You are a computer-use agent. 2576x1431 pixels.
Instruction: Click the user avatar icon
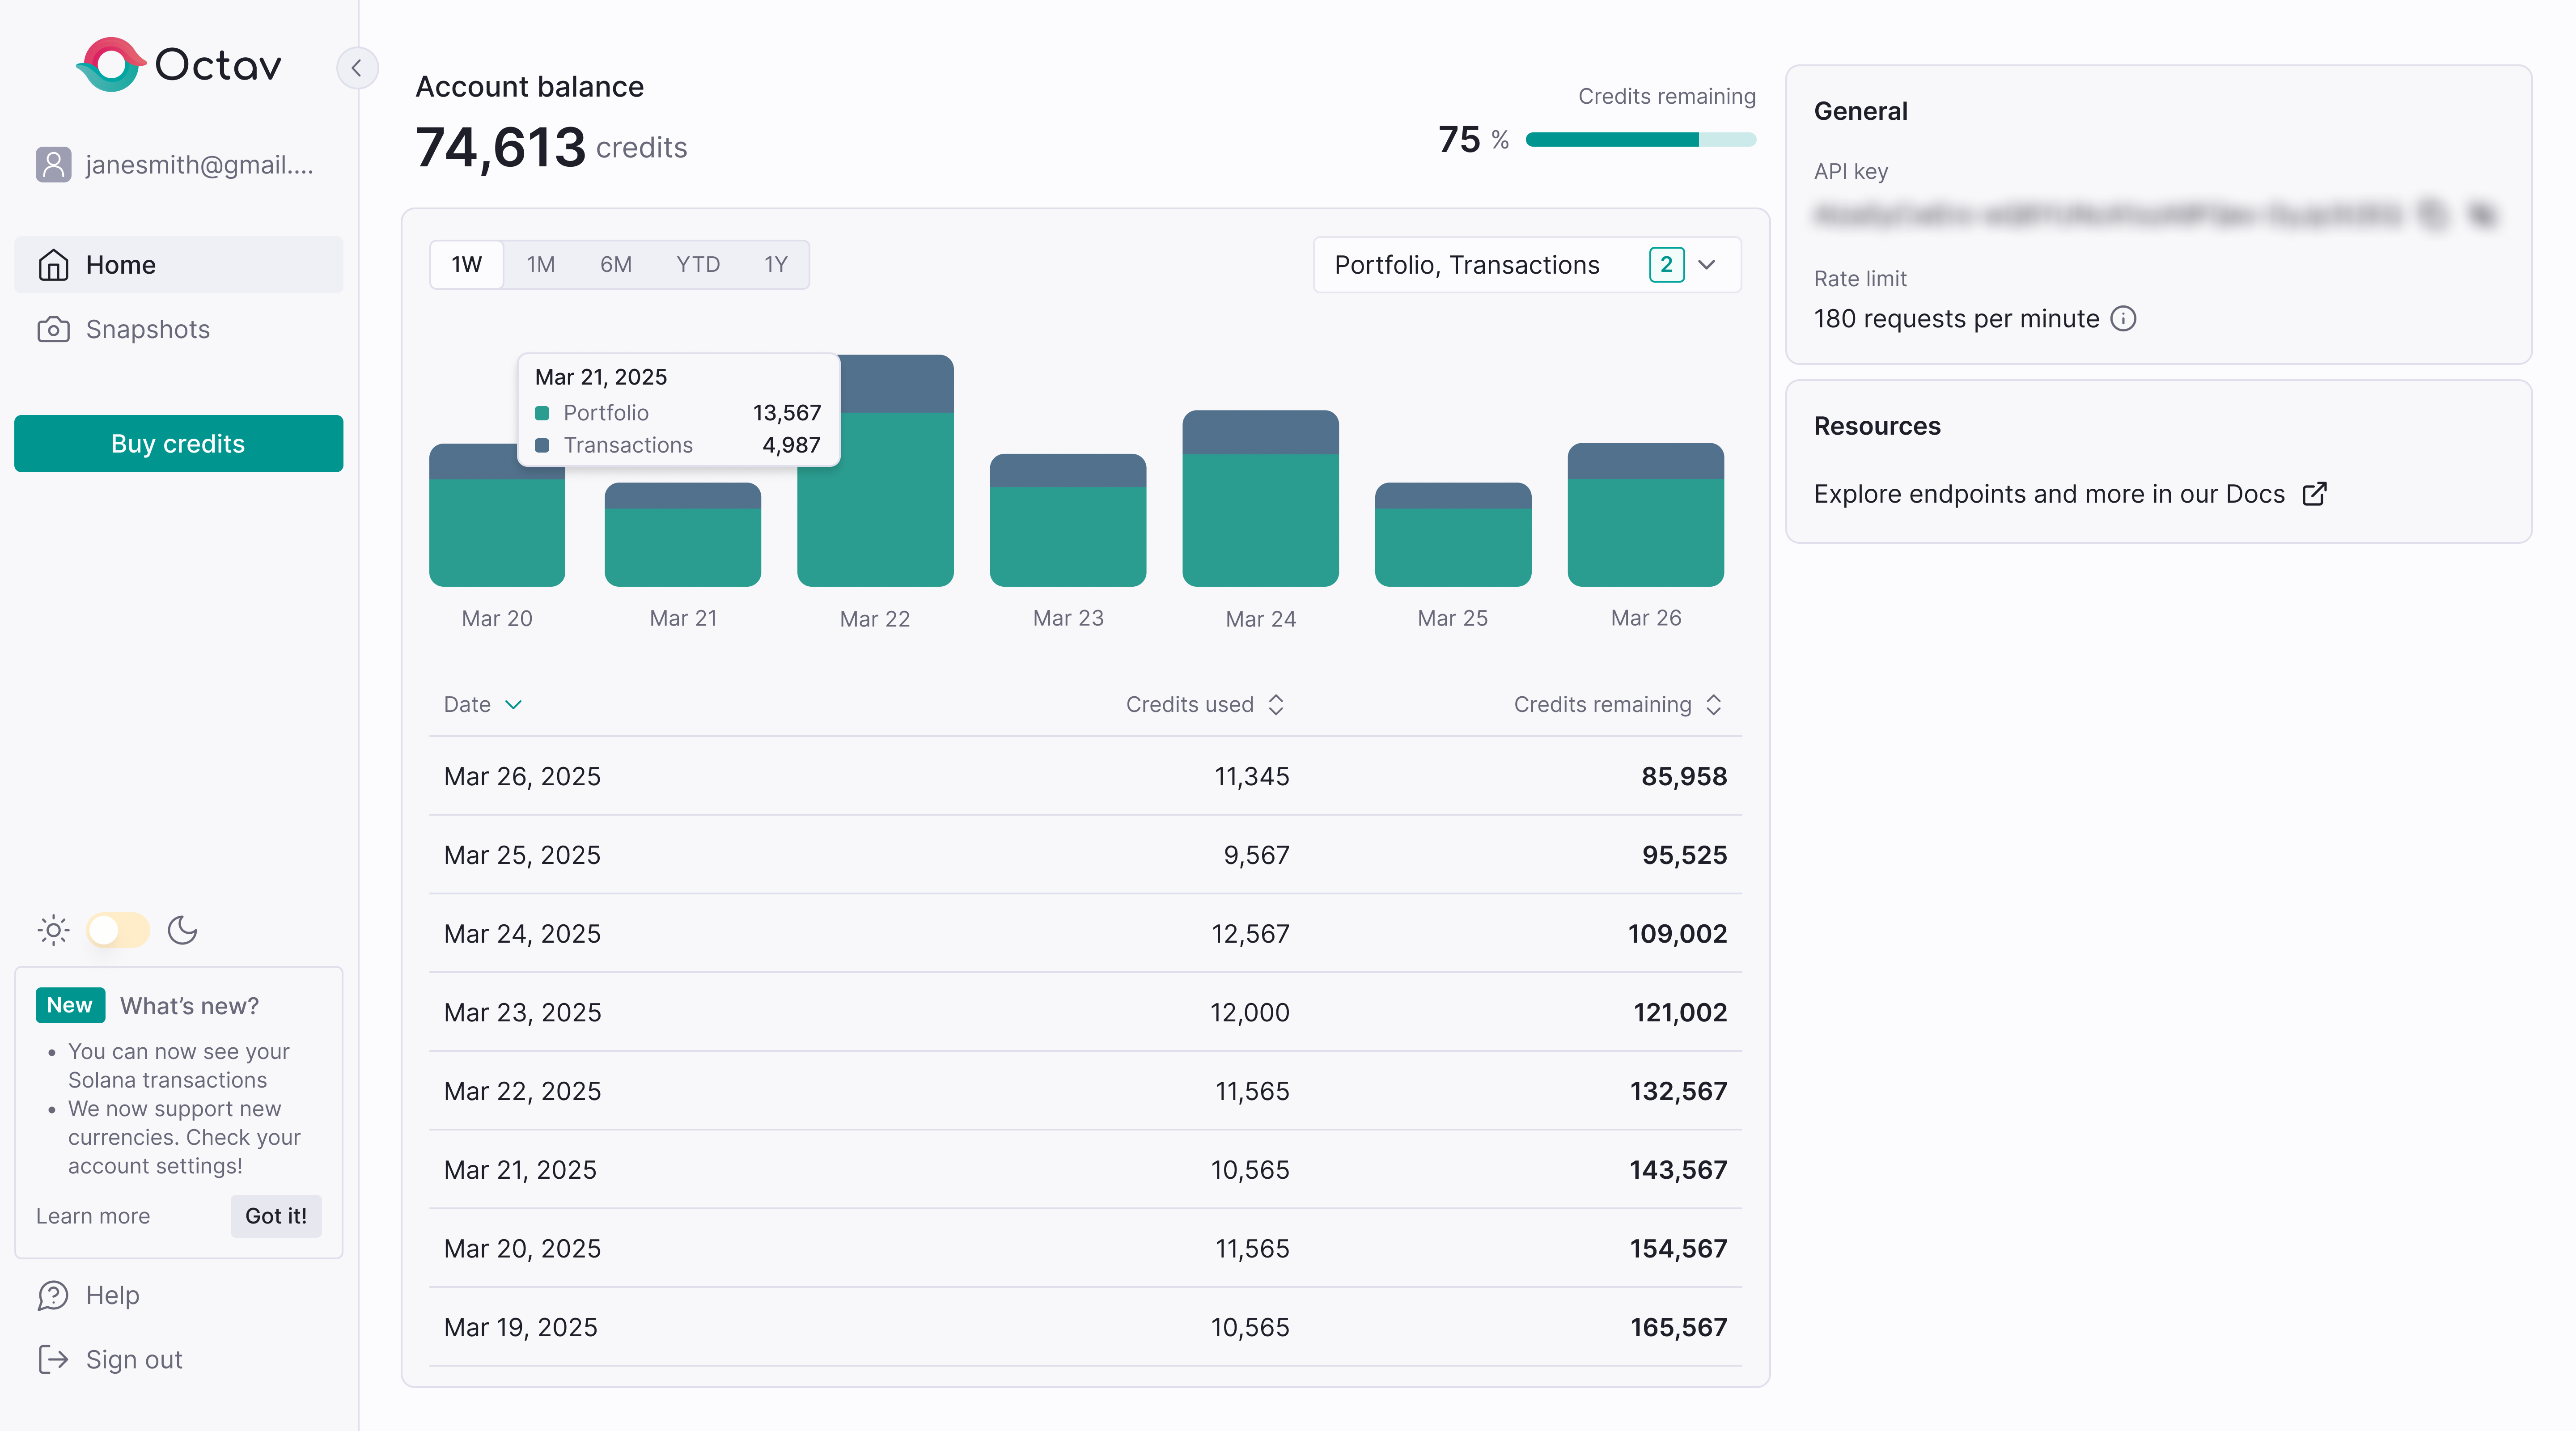pos(53,165)
